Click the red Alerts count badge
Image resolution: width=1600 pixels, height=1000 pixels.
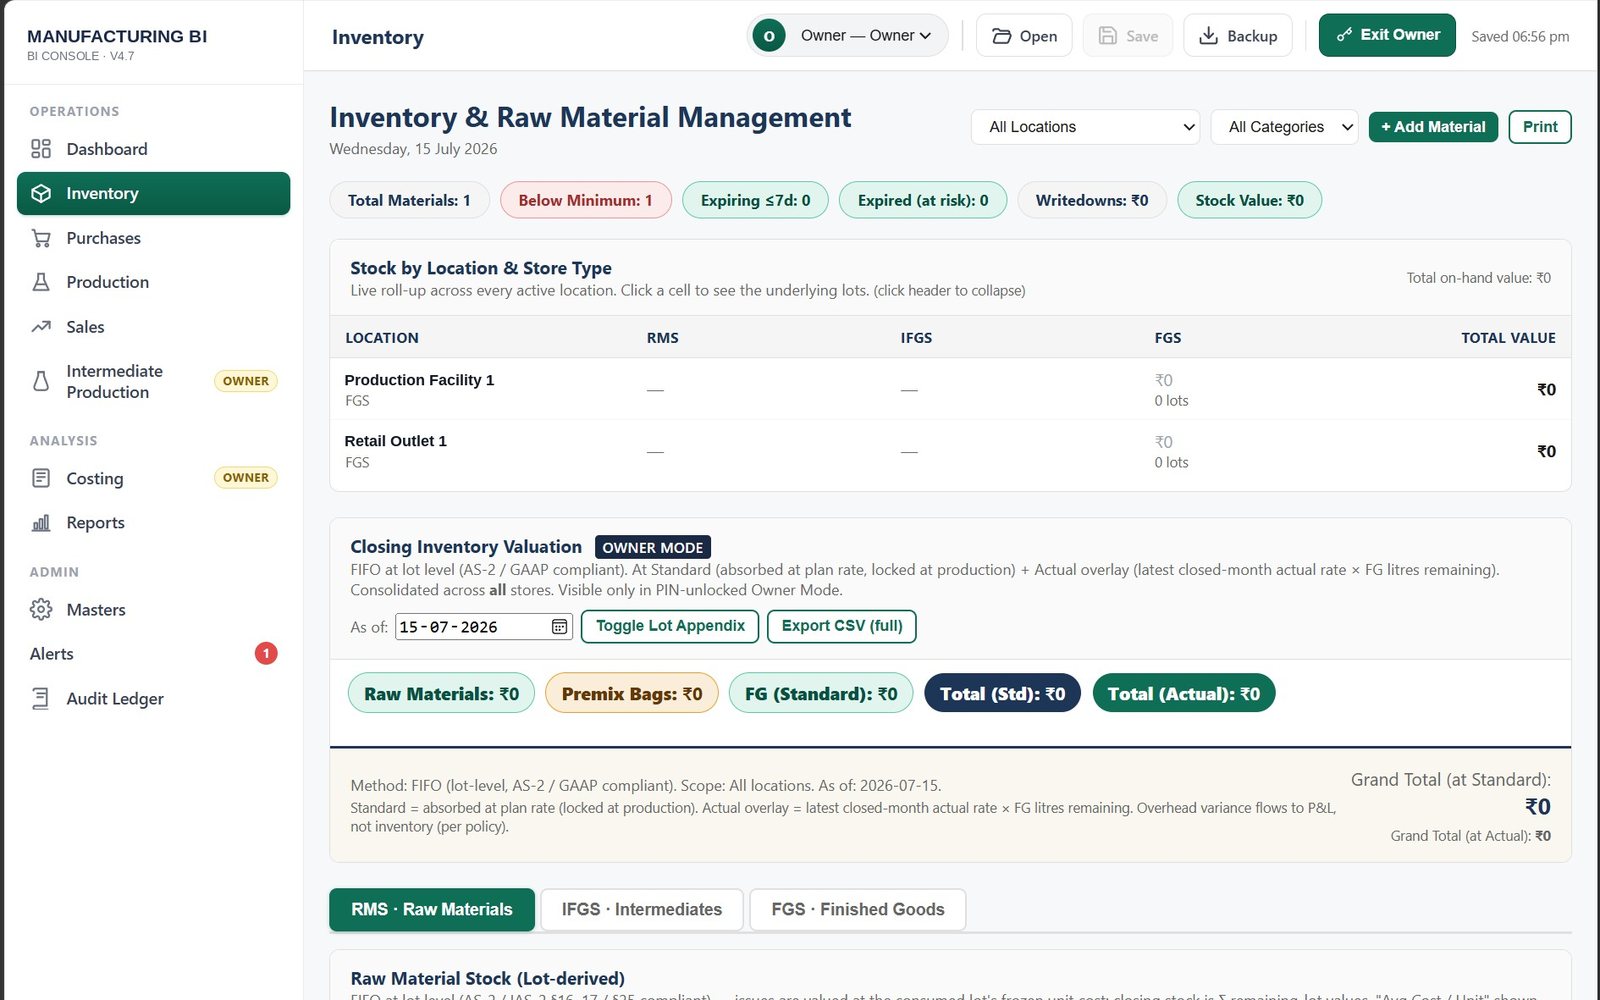266,653
